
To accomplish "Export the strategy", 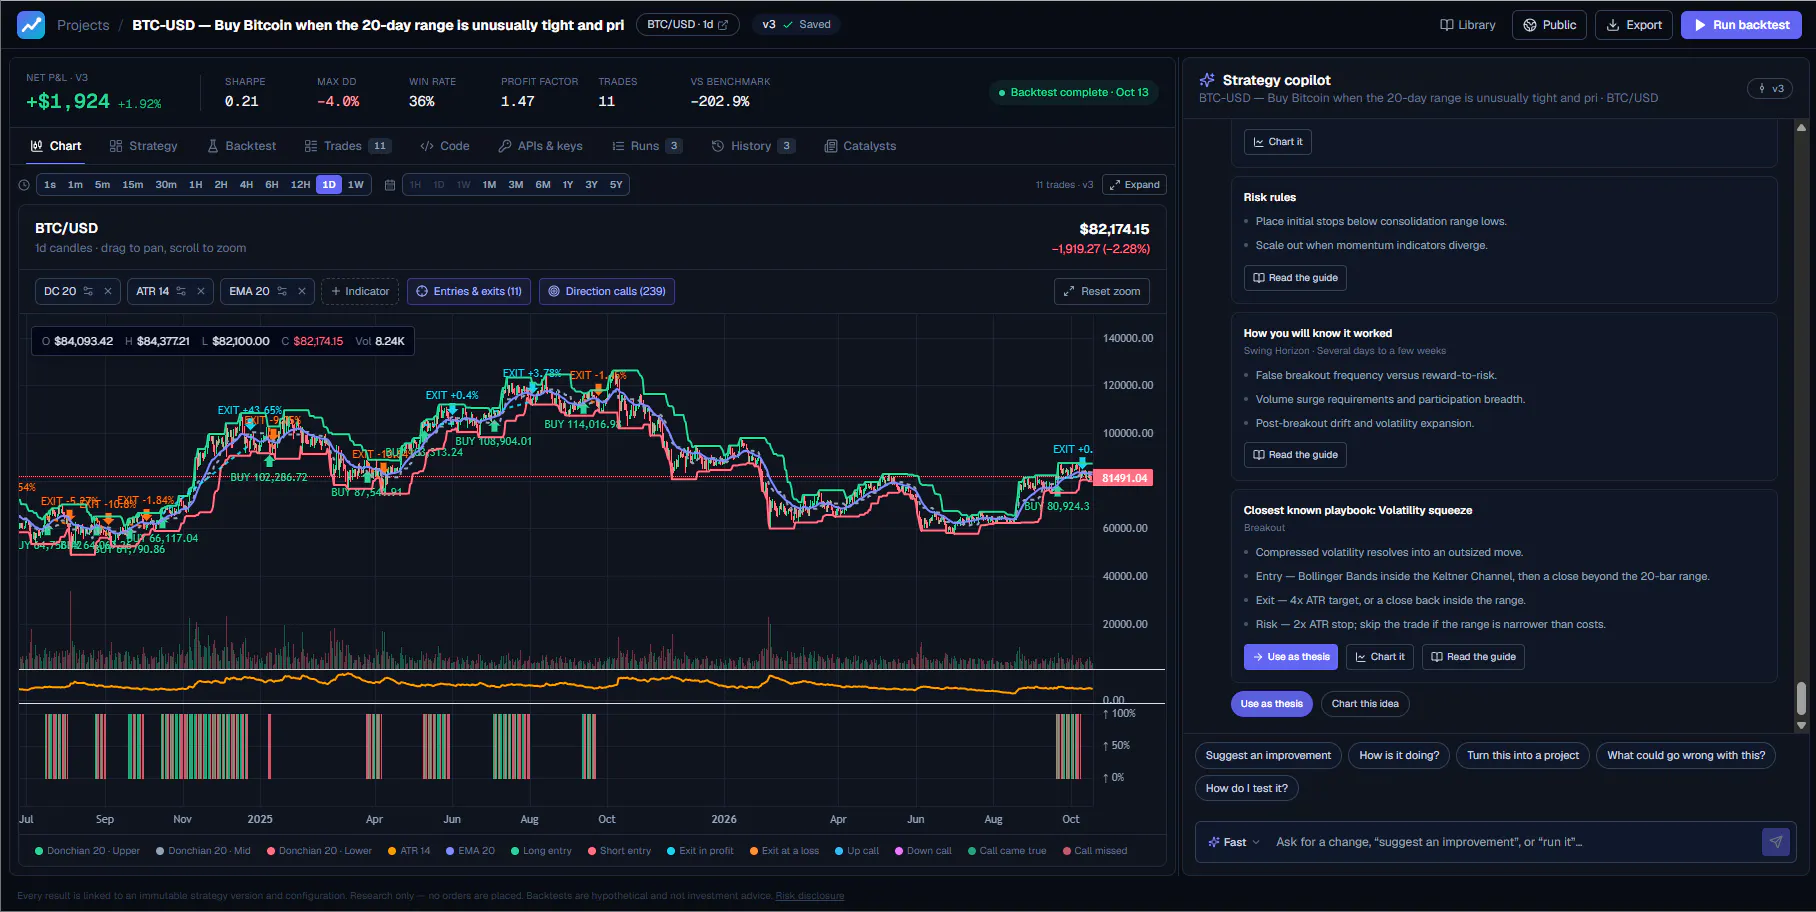I will [x=1634, y=25].
